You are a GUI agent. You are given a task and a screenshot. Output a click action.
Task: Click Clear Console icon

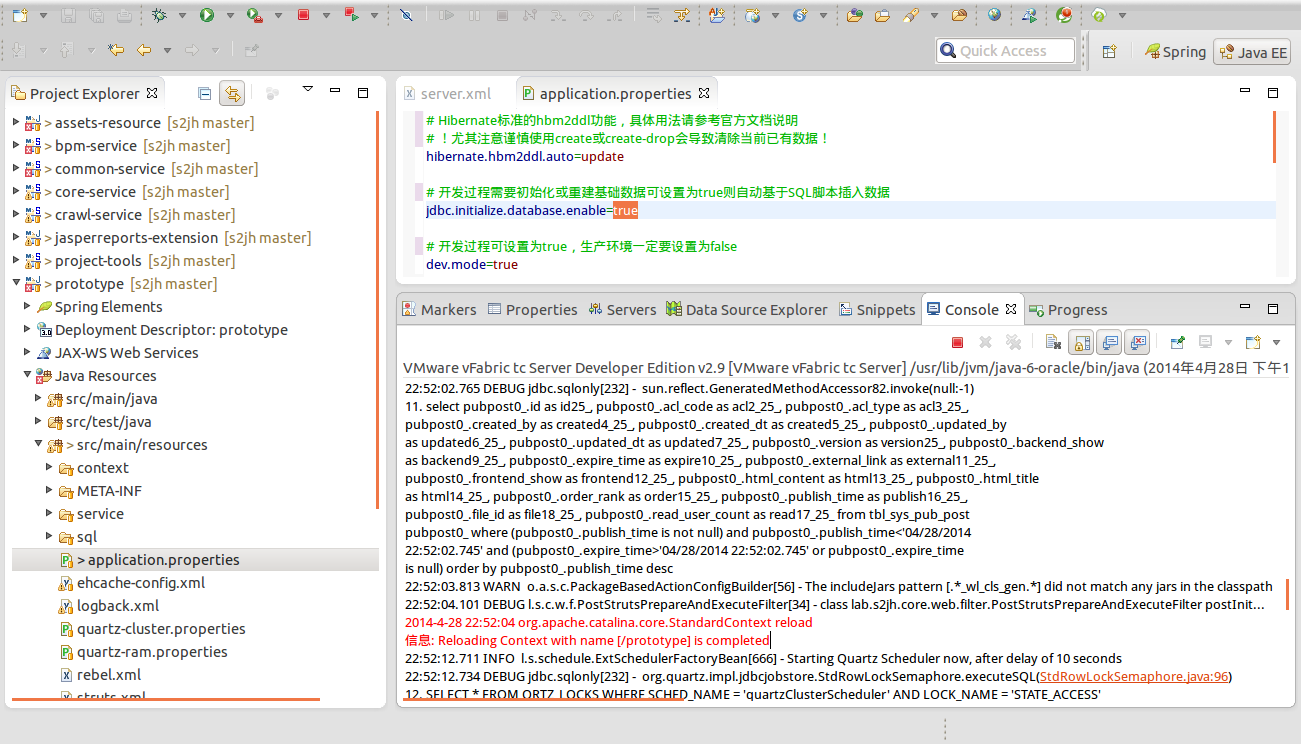[x=1052, y=342]
